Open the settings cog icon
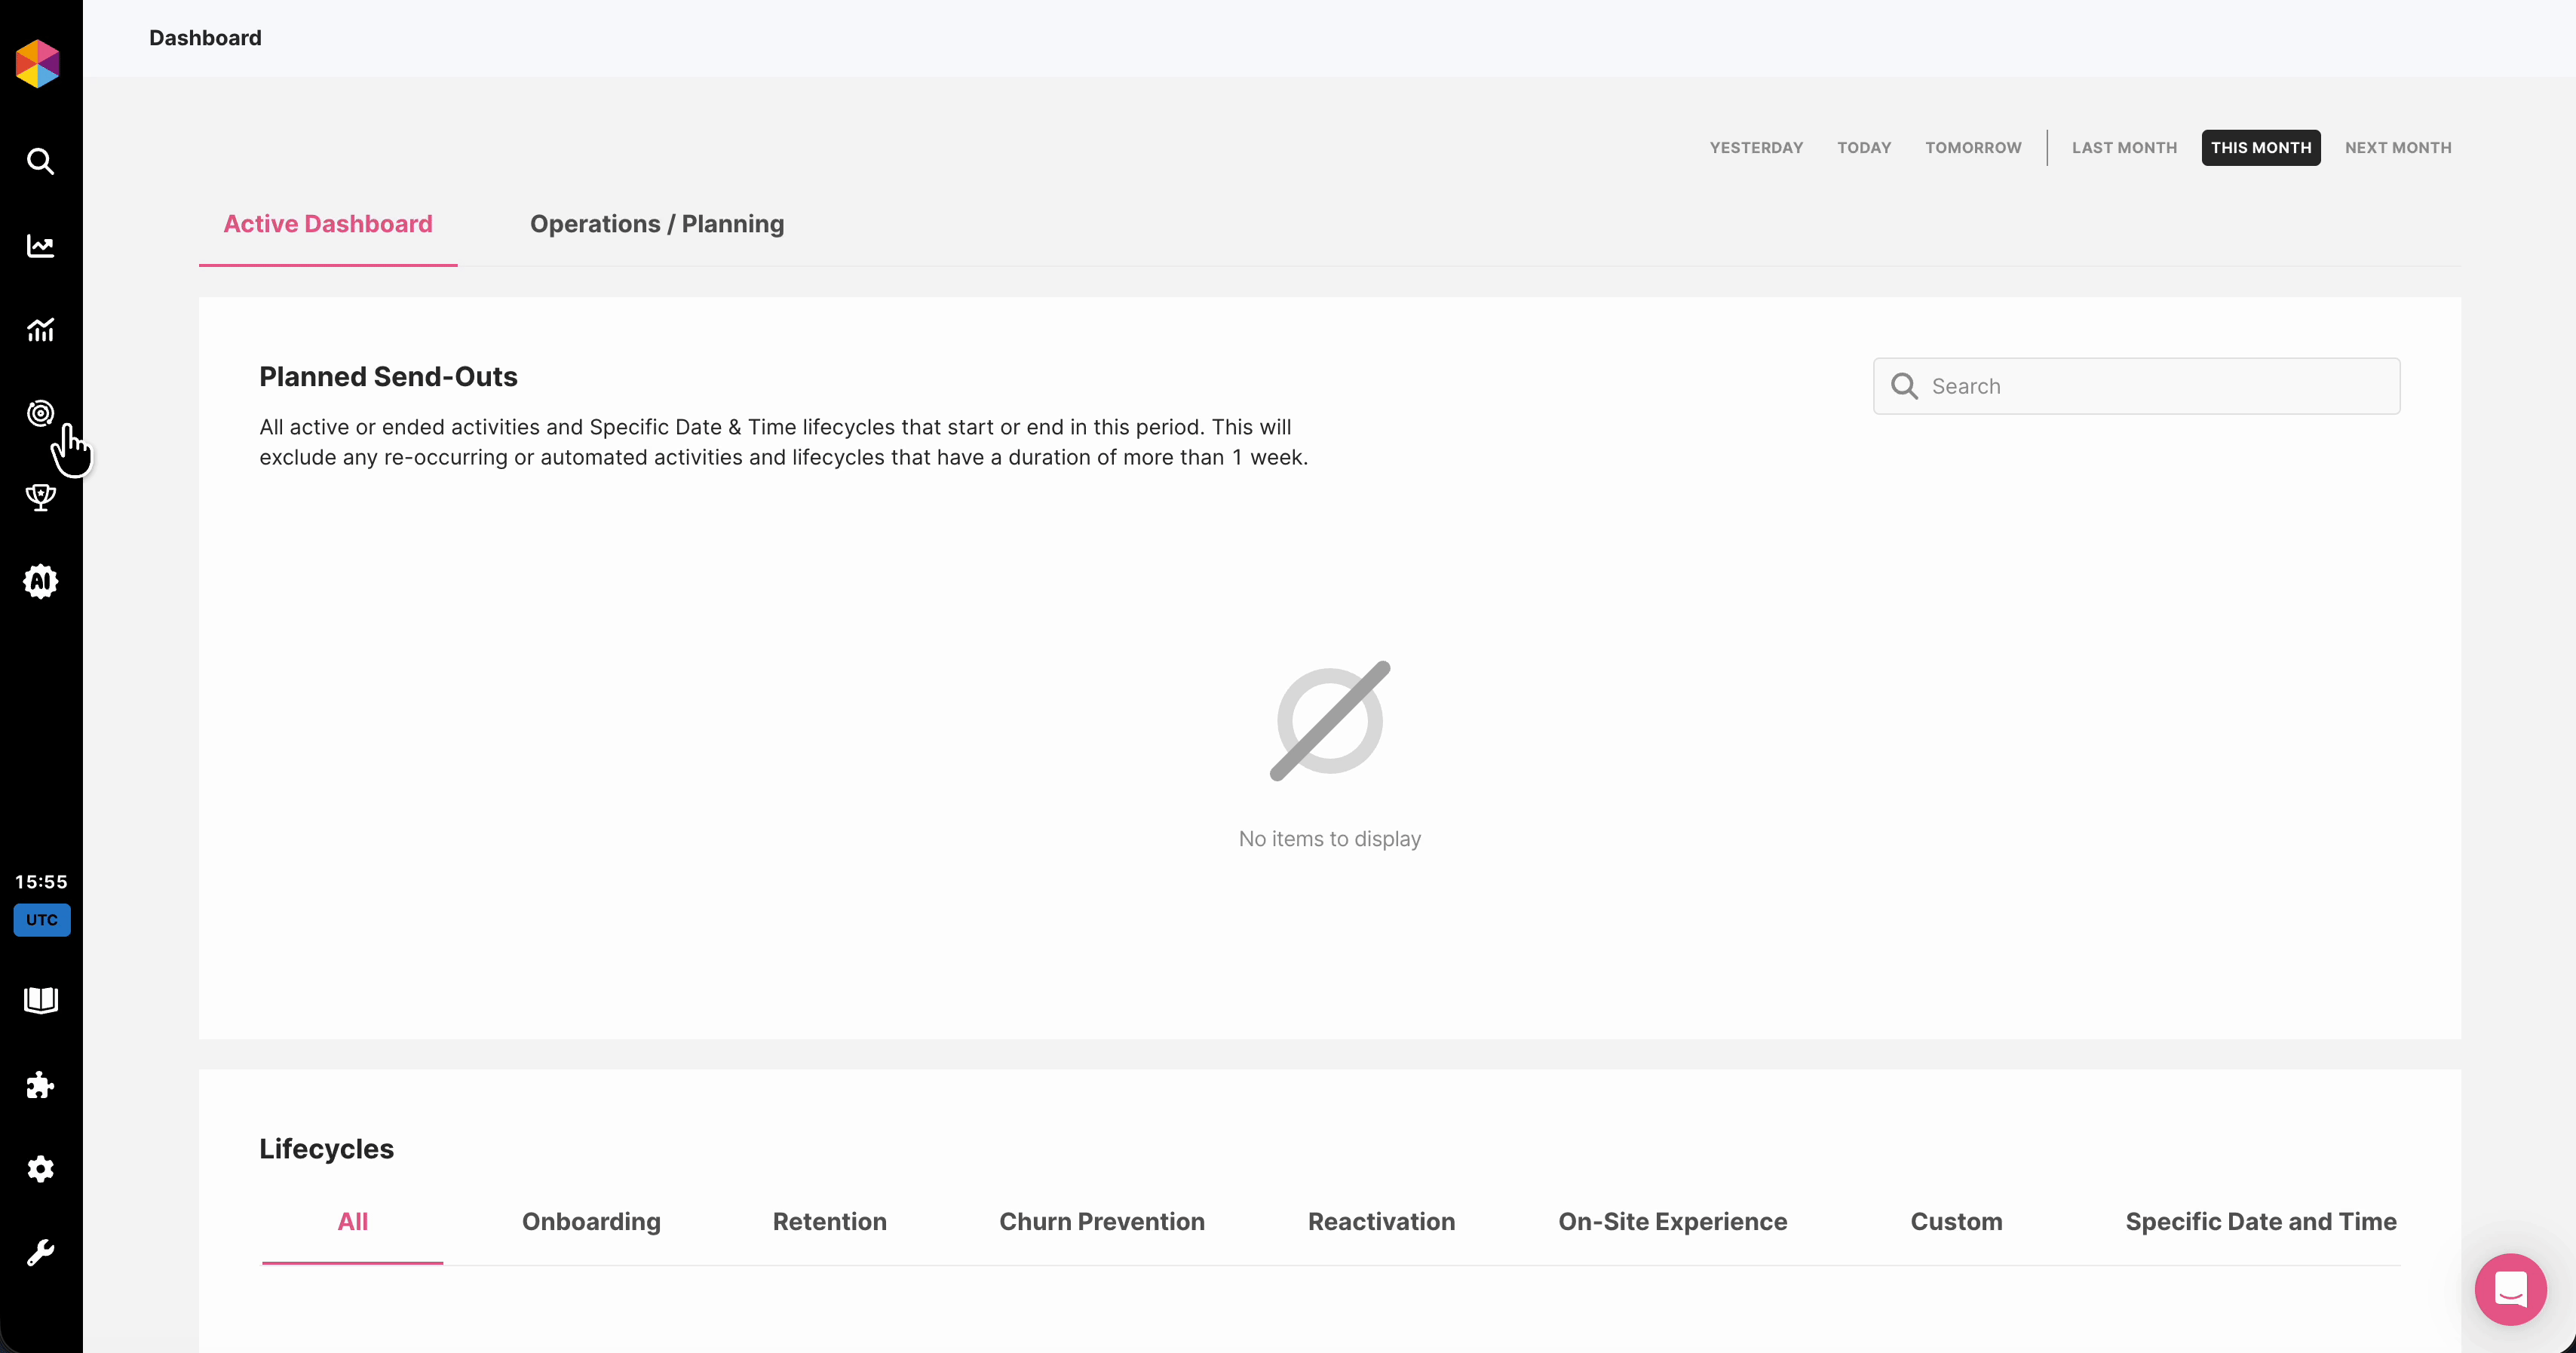The height and width of the screenshot is (1353, 2576). point(40,1168)
